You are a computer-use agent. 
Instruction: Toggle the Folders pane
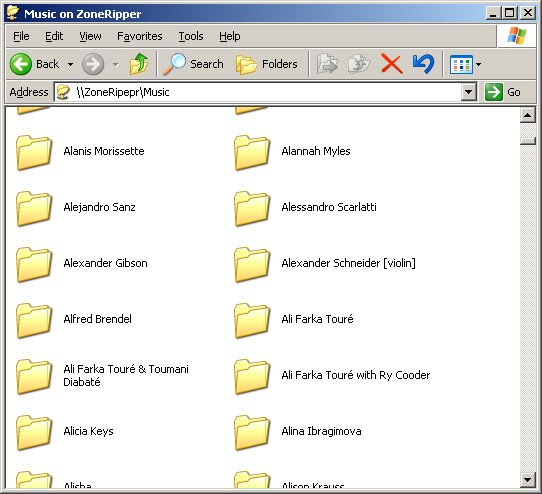tap(267, 64)
